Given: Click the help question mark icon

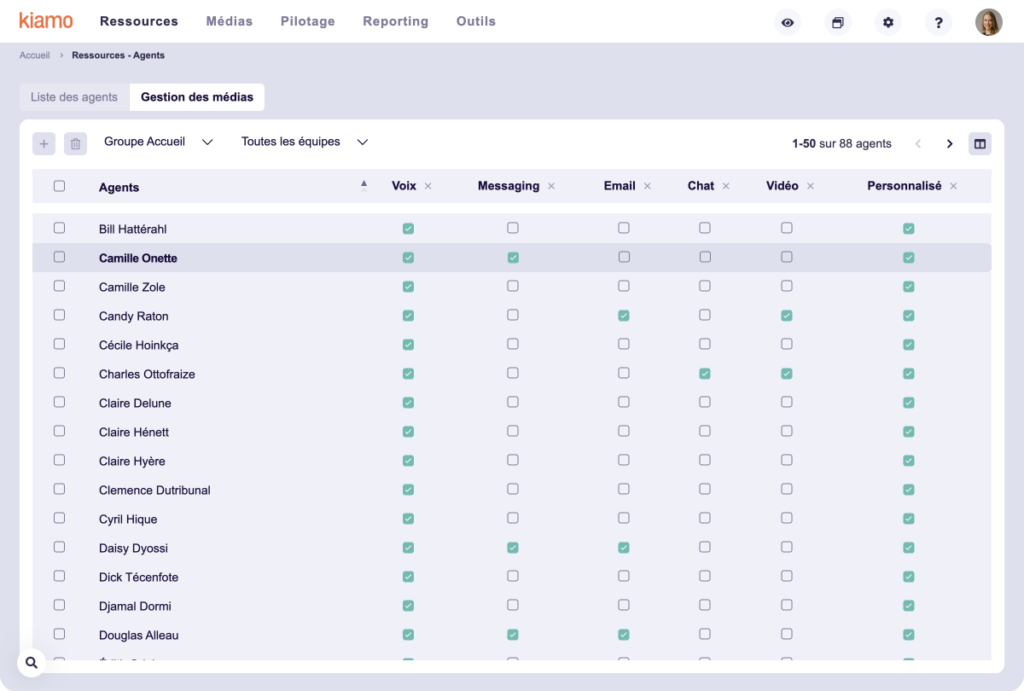Looking at the screenshot, I should tap(938, 22).
